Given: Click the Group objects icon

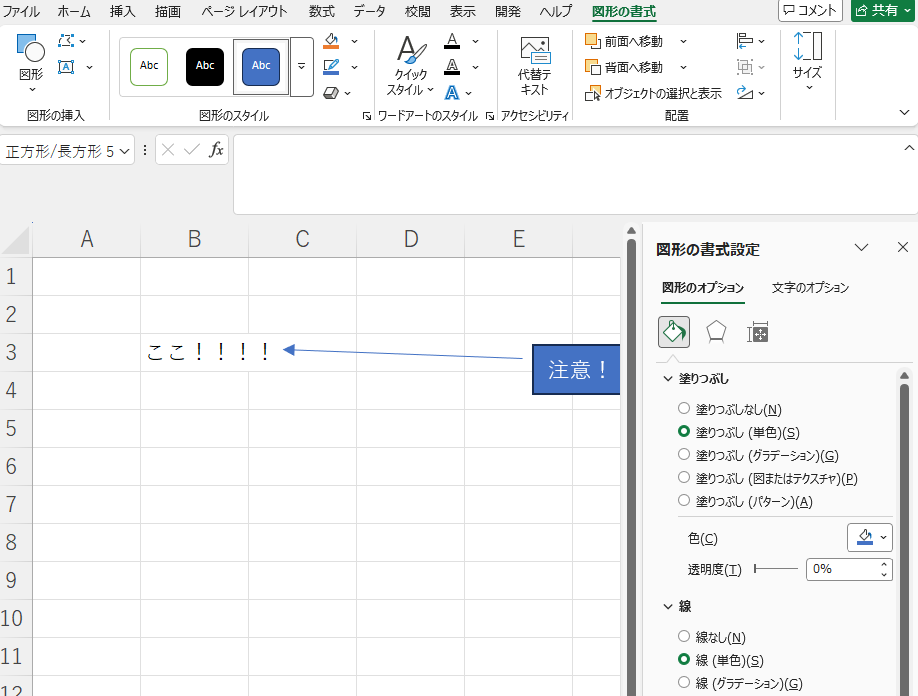Looking at the screenshot, I should [x=745, y=67].
